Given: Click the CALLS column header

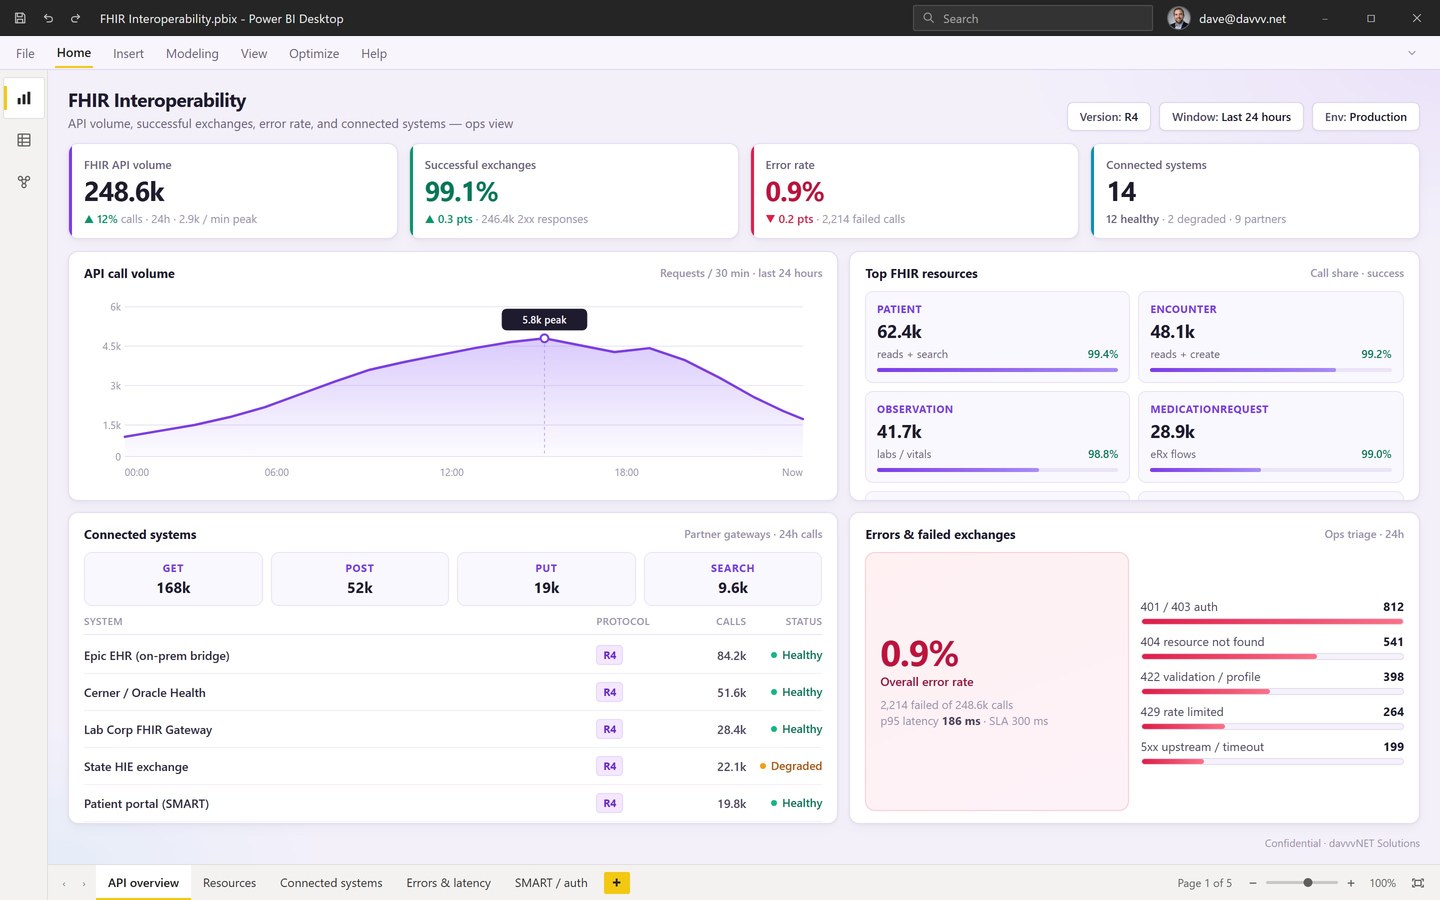Looking at the screenshot, I should click(731, 622).
